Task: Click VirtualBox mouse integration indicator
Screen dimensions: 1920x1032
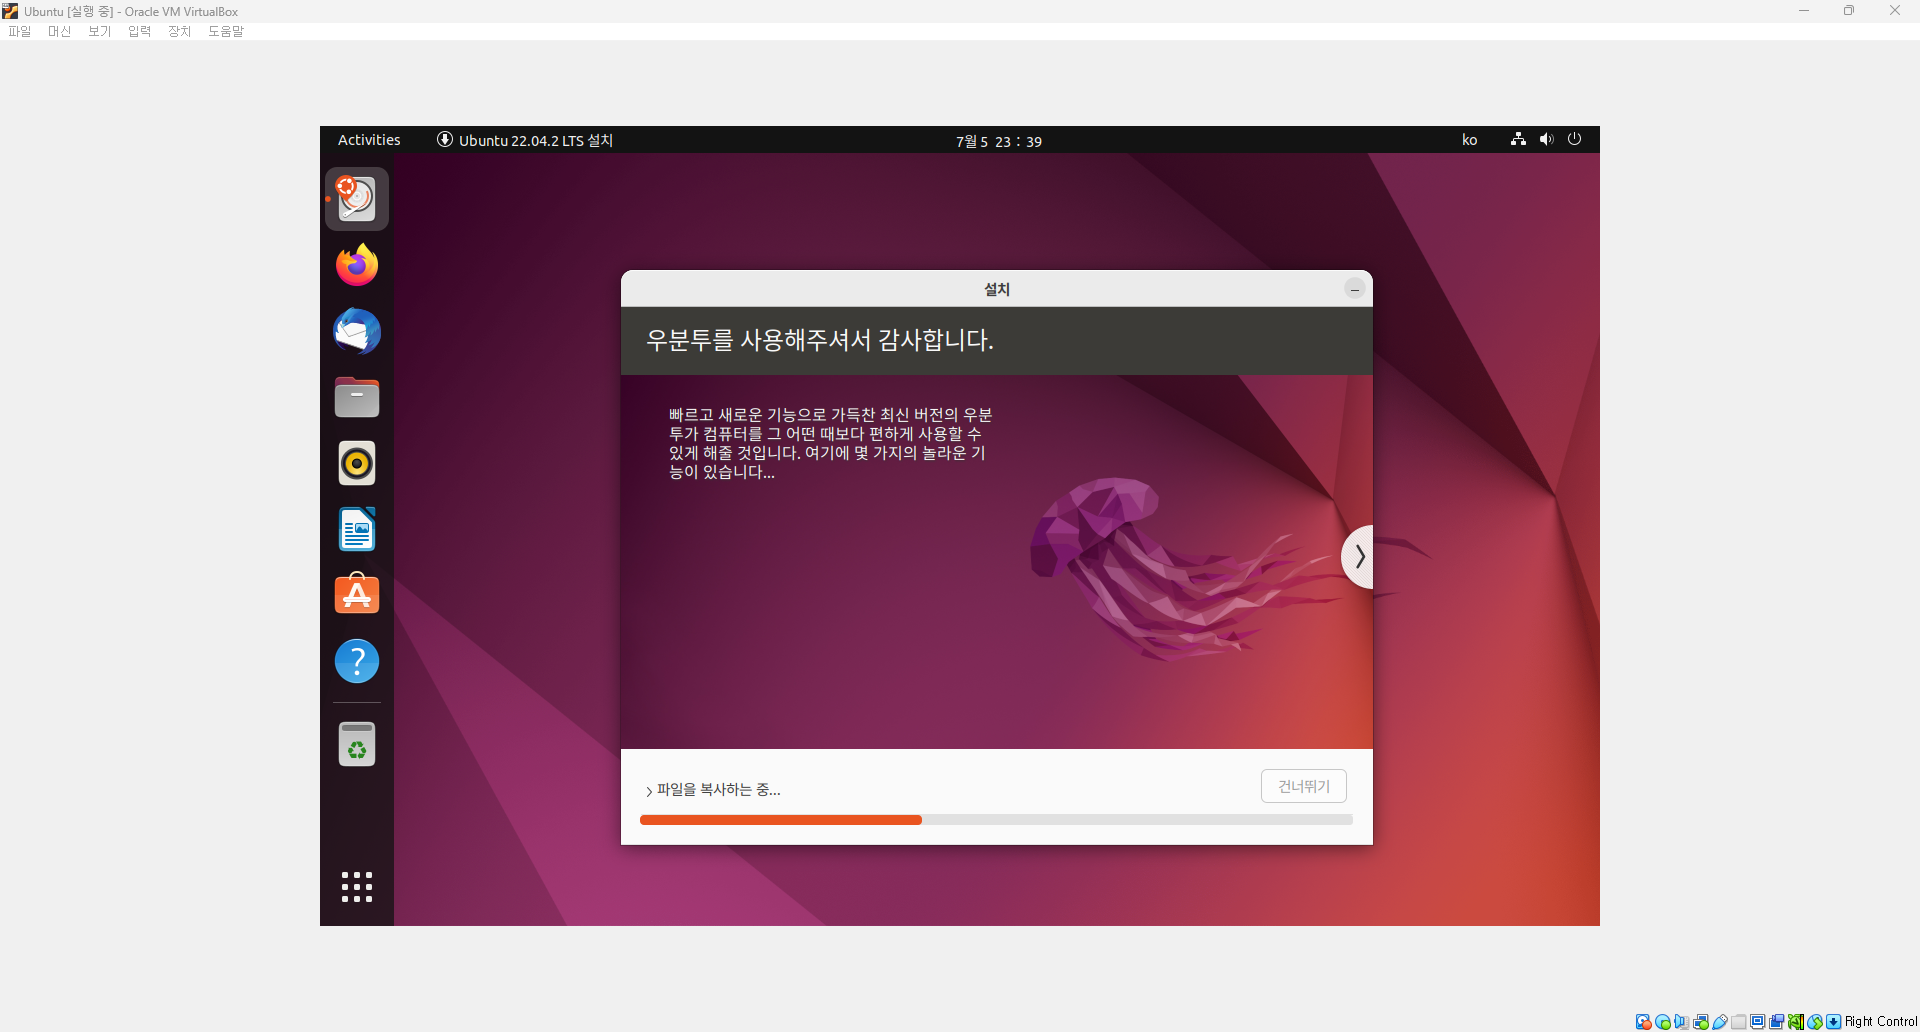Action: point(1815,1022)
